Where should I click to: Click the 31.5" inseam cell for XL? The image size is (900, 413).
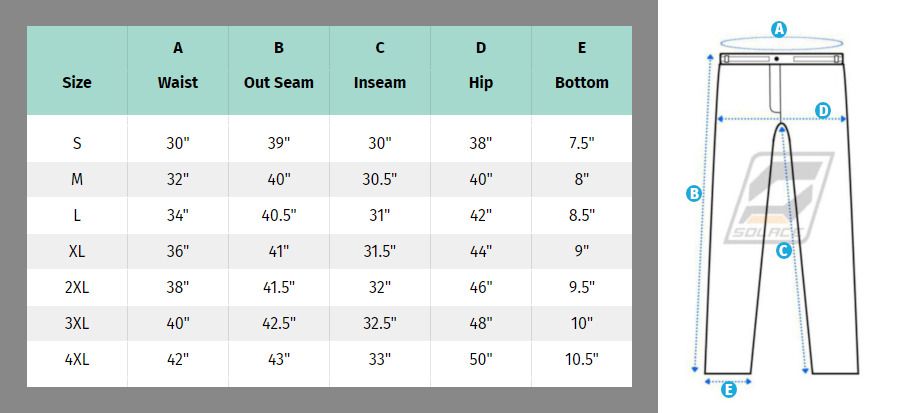379,251
